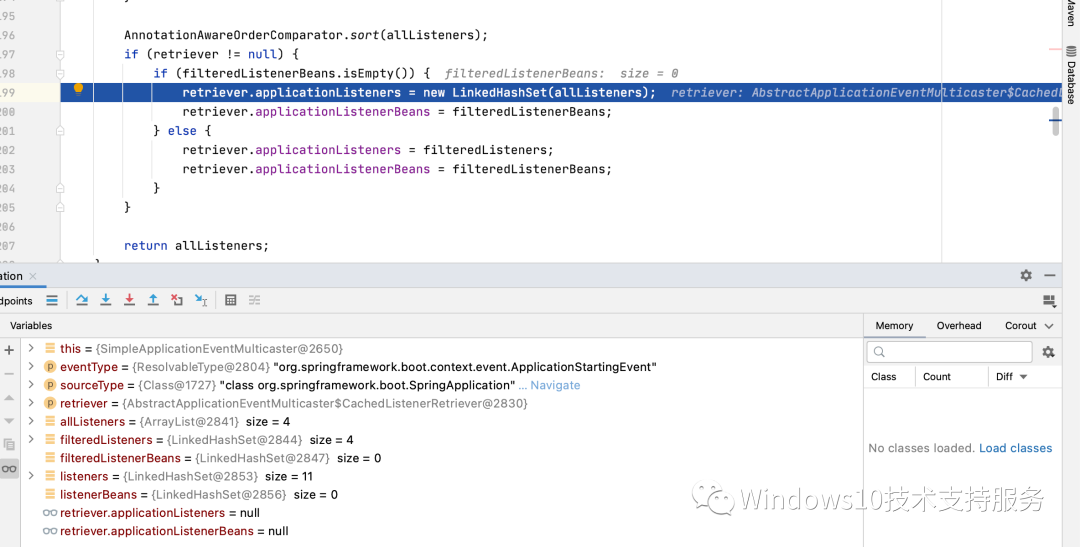
Task: Click the AnnotationAwareOrderComparator.sort line
Action: tap(306, 35)
